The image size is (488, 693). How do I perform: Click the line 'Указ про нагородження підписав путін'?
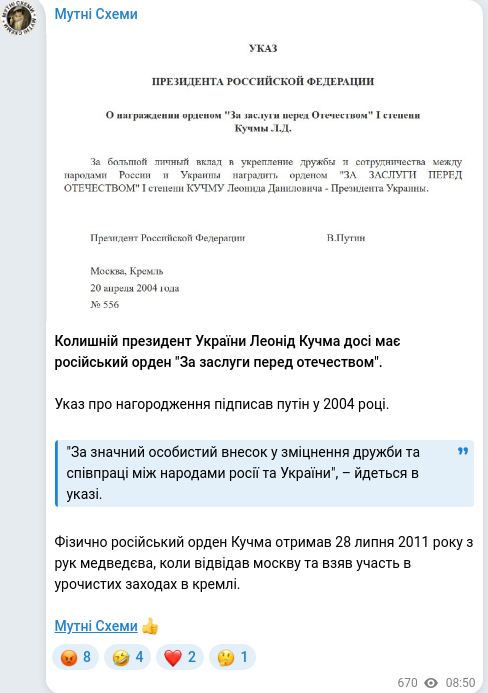(x=222, y=404)
